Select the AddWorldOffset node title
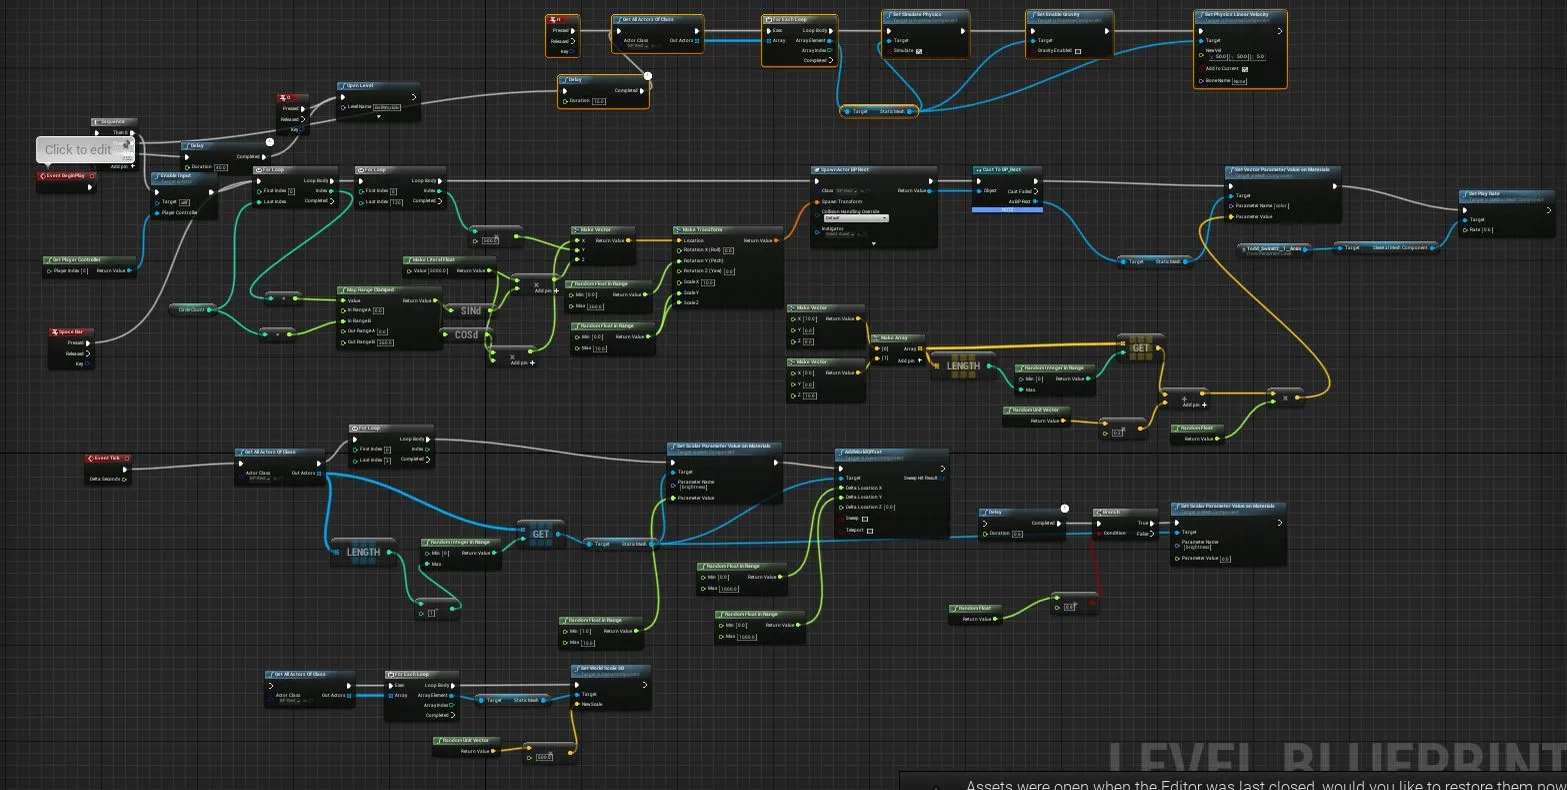The height and width of the screenshot is (790, 1567). point(863,452)
